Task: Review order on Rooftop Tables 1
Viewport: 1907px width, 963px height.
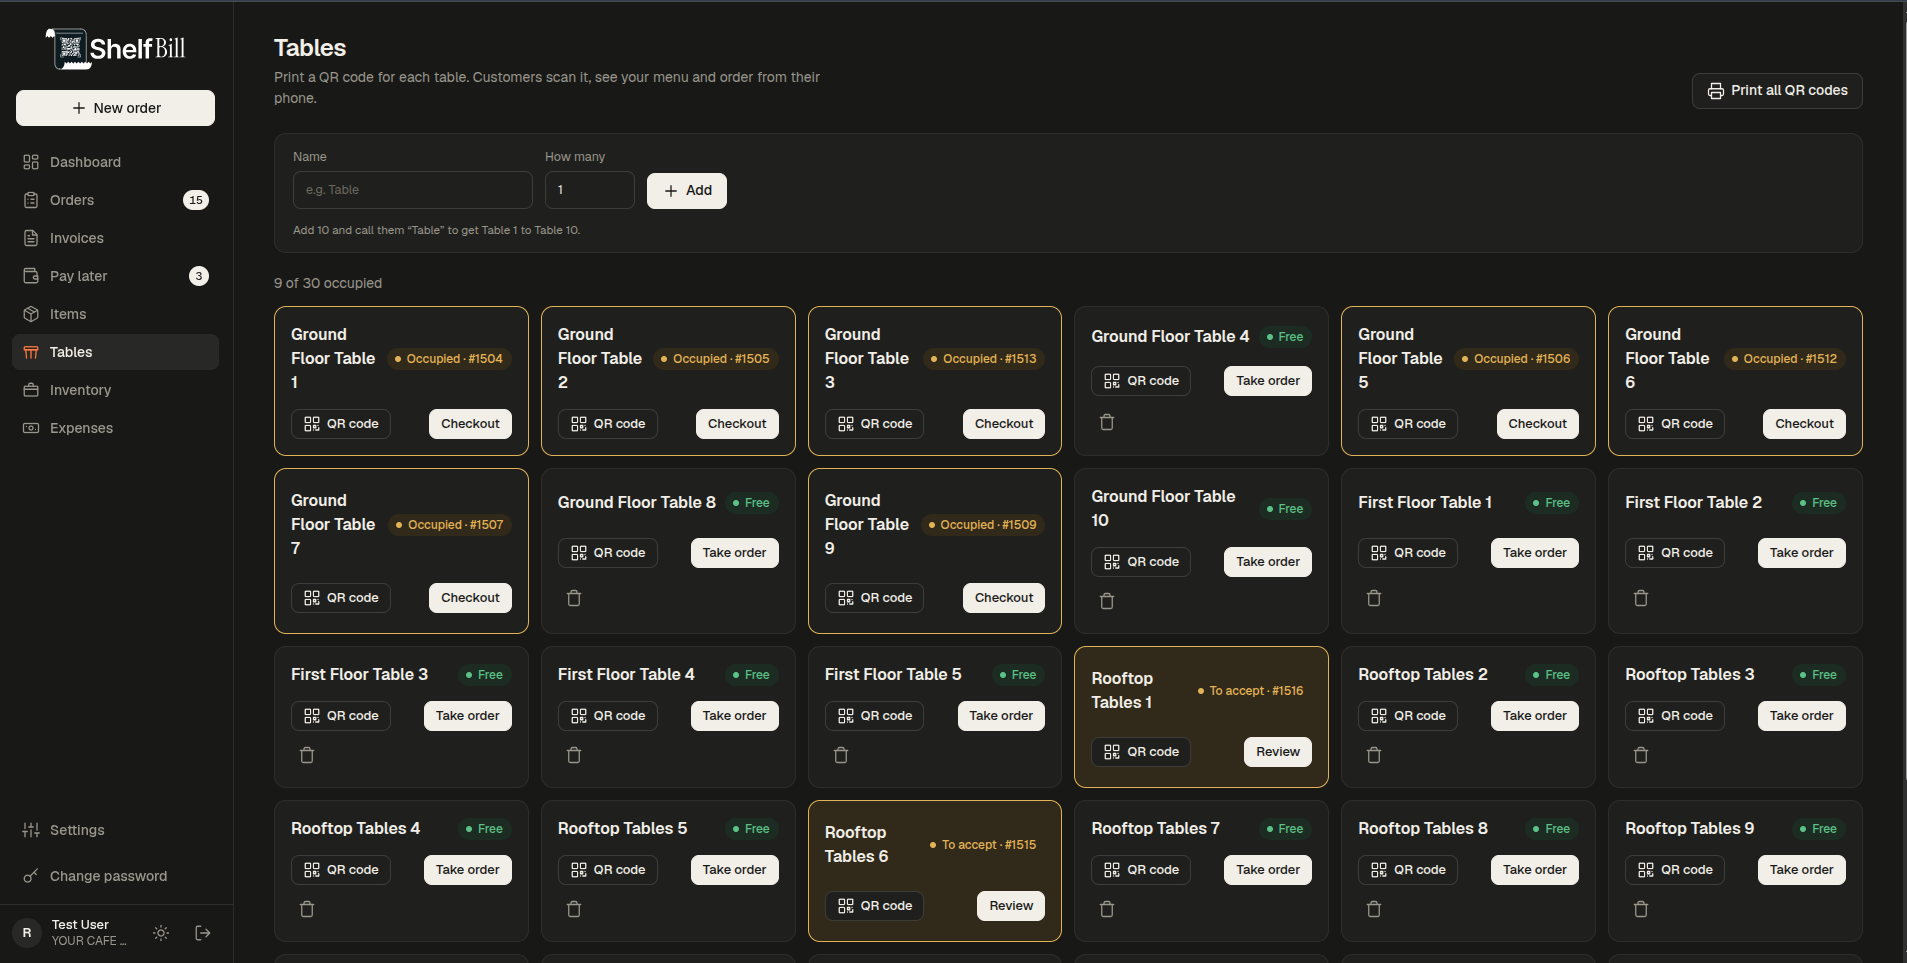Action: coord(1278,752)
